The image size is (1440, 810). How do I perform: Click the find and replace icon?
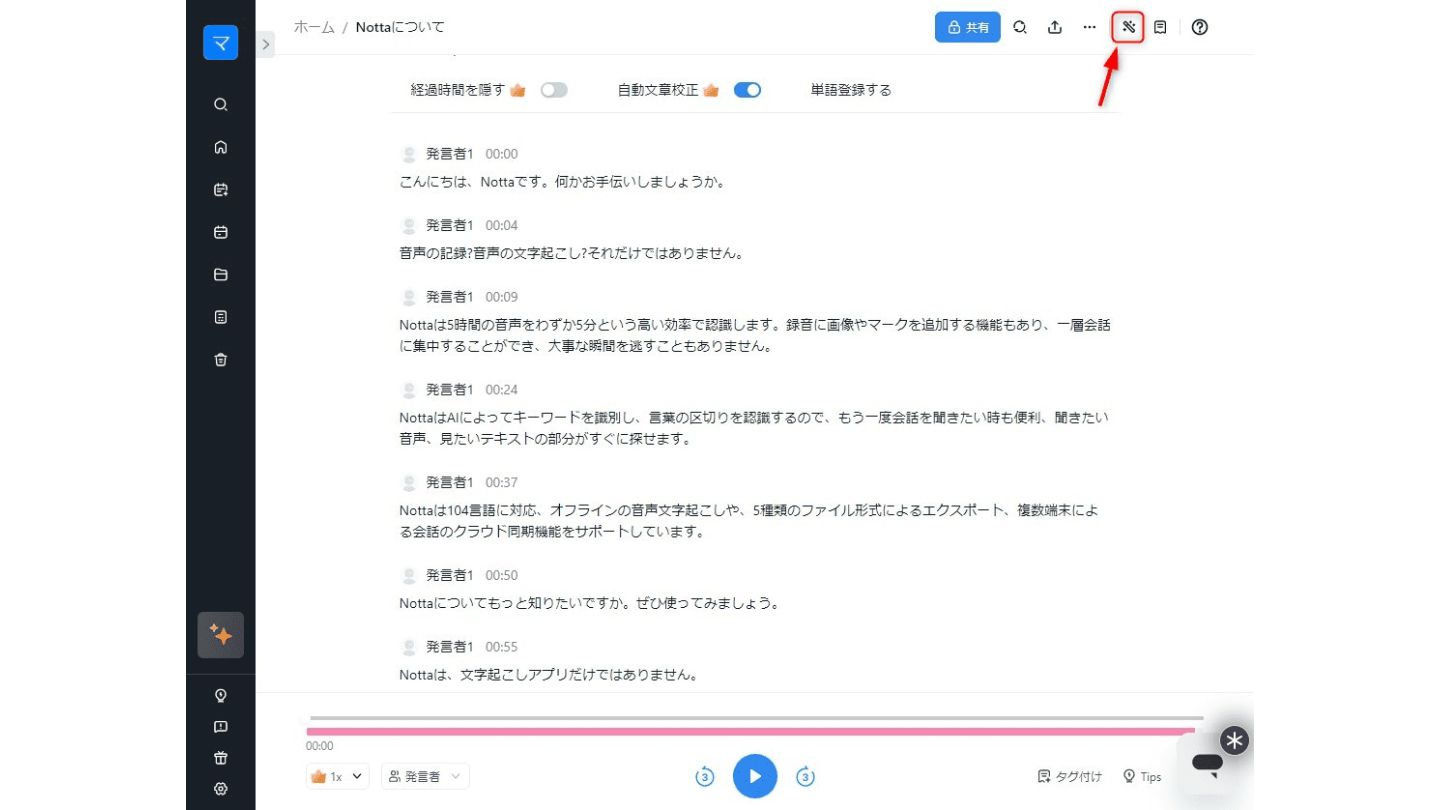point(1020,27)
